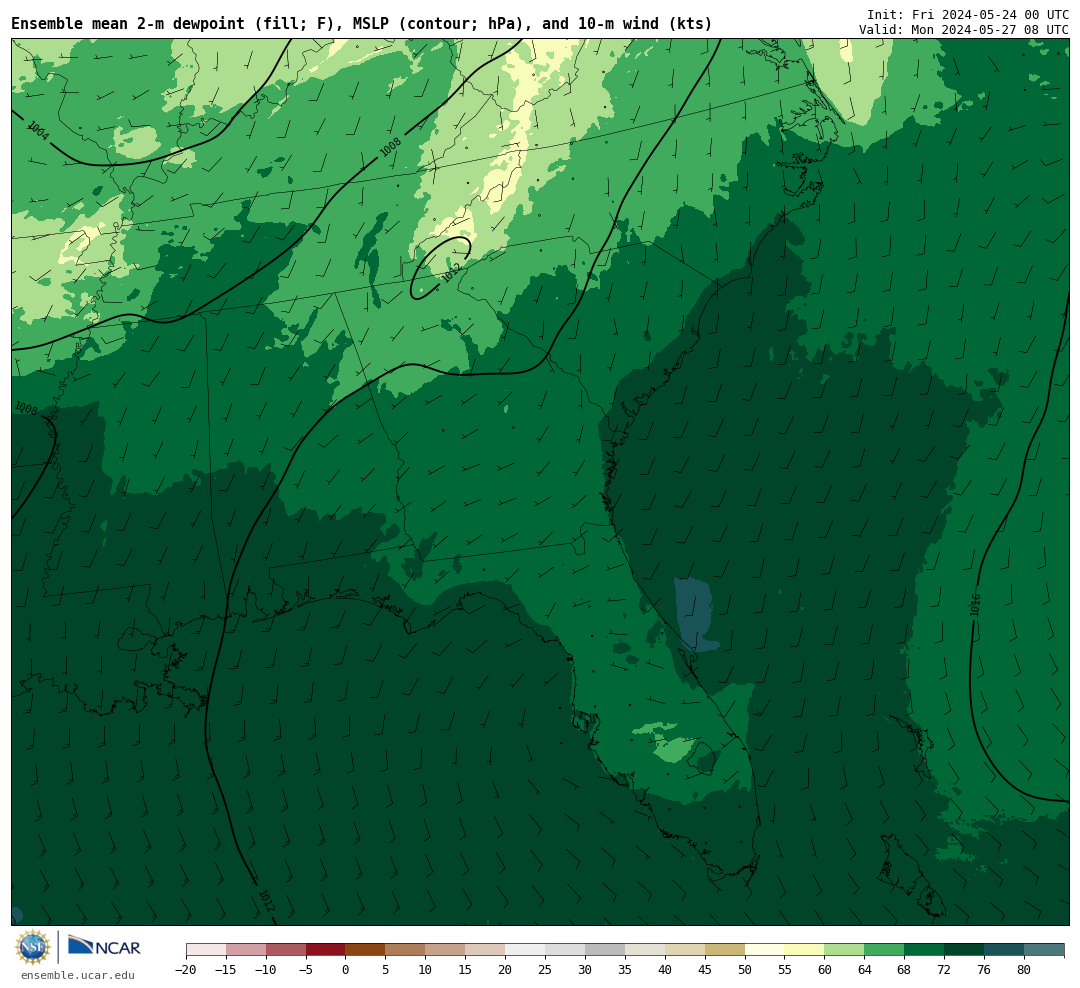This screenshot has height=988, width=1080.
Task: Click the 1016 isobar contour label
Action: pyautogui.click(x=975, y=605)
